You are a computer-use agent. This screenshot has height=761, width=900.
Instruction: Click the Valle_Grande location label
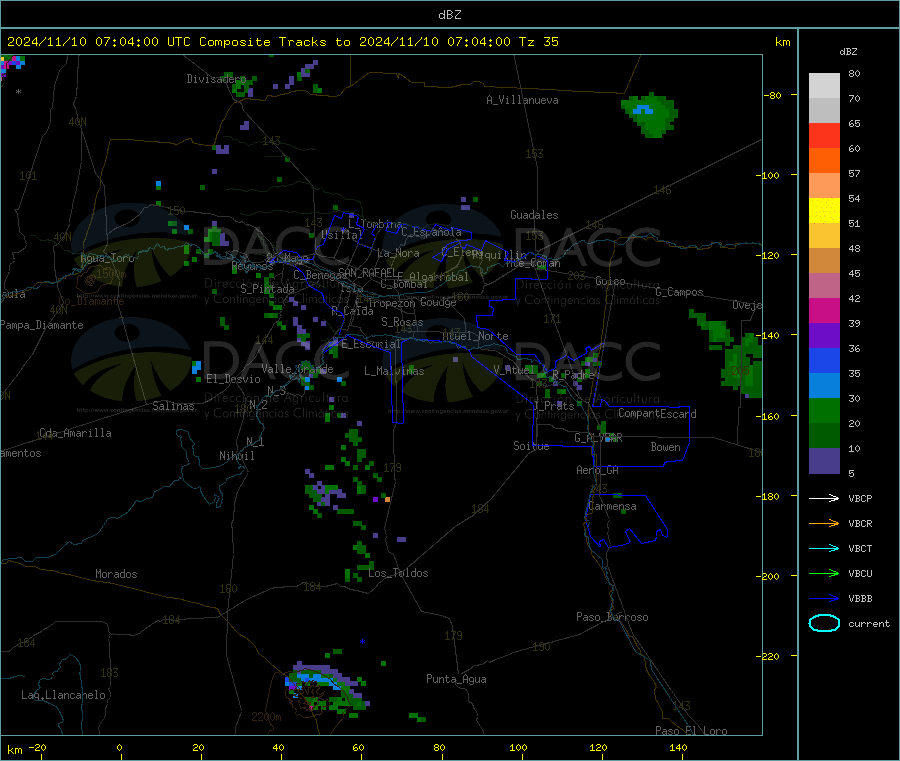297,369
